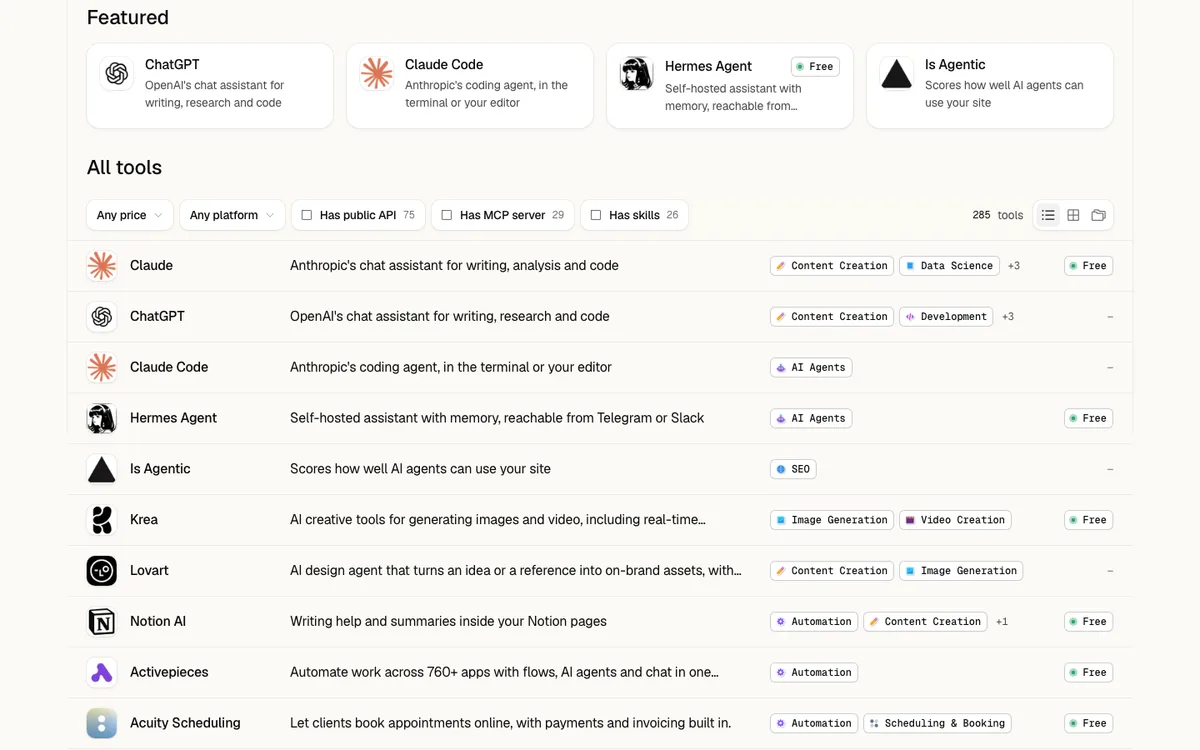Click the Hermes Agent avatar in Featured card
1200x750 pixels.
(637, 74)
